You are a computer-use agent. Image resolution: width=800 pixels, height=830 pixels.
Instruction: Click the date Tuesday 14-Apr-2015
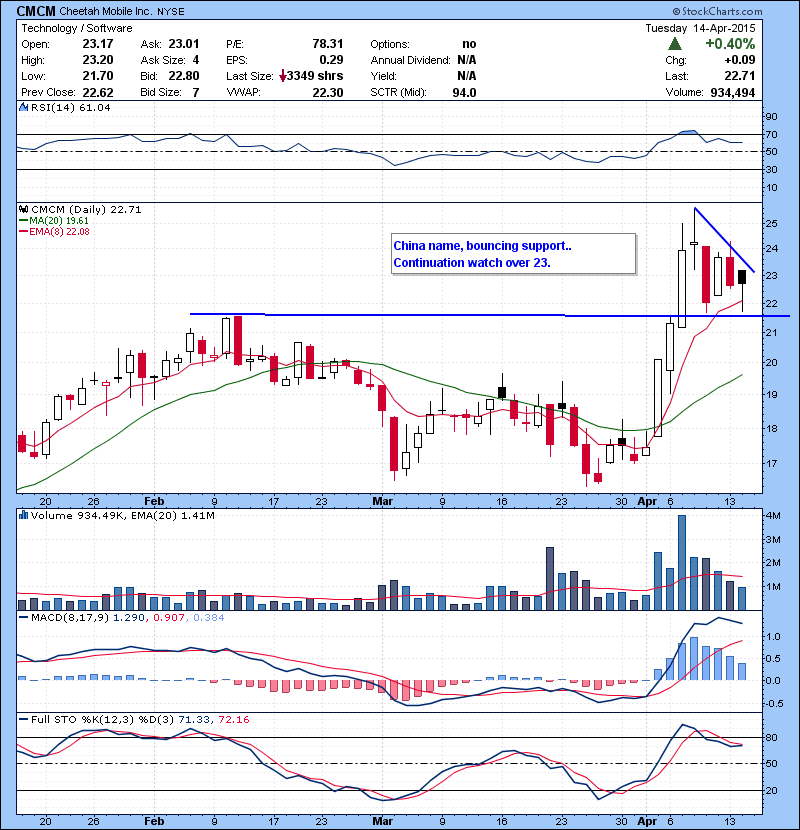click(x=700, y=28)
